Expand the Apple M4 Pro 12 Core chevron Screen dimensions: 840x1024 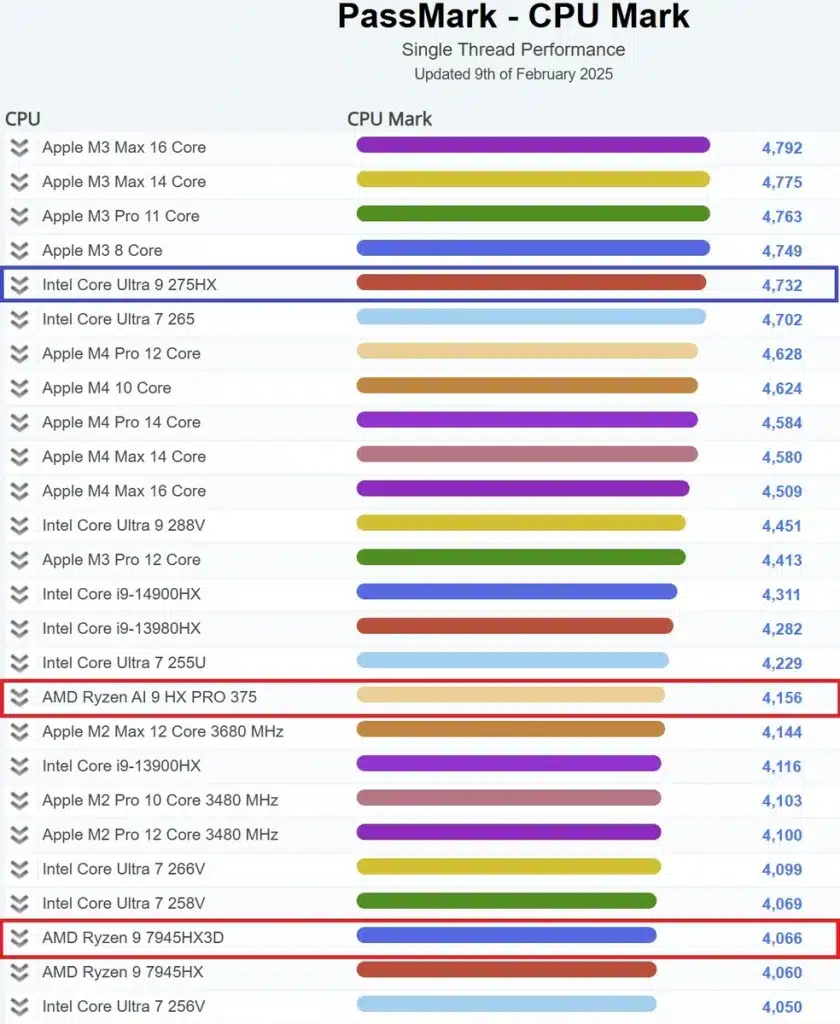[20, 354]
